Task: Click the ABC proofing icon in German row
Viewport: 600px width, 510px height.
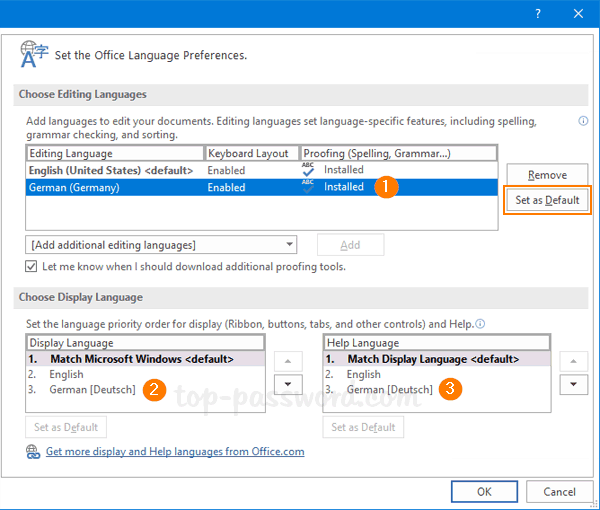Action: [309, 187]
